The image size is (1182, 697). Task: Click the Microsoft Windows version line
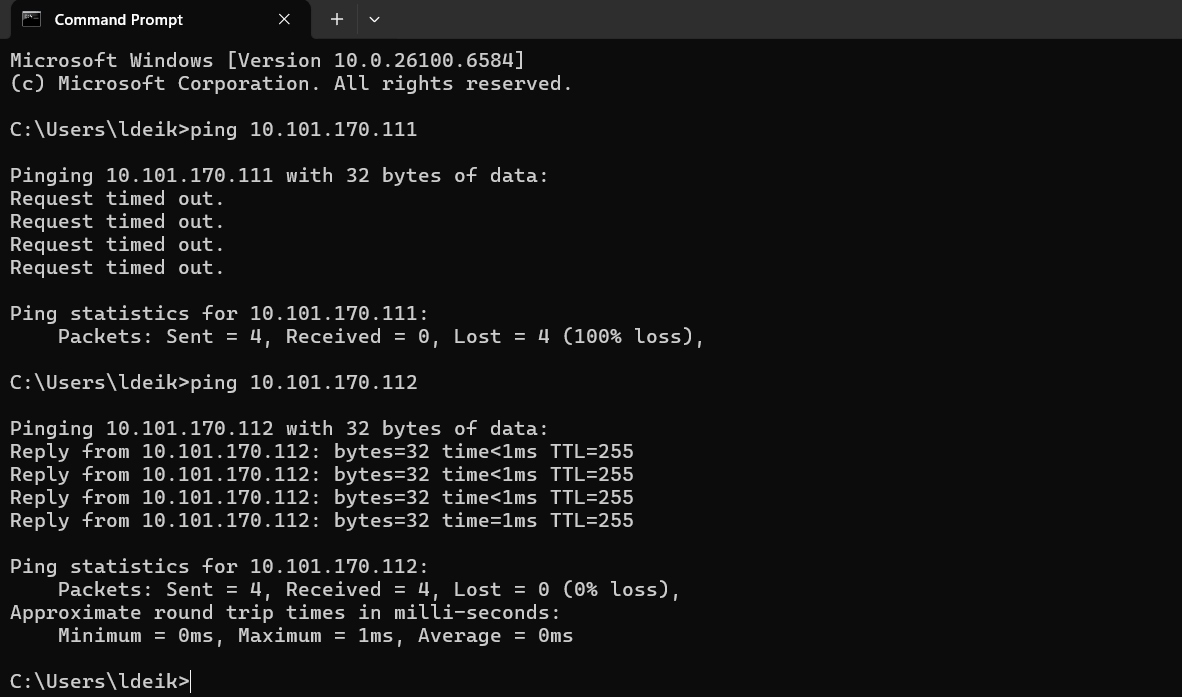pos(267,61)
